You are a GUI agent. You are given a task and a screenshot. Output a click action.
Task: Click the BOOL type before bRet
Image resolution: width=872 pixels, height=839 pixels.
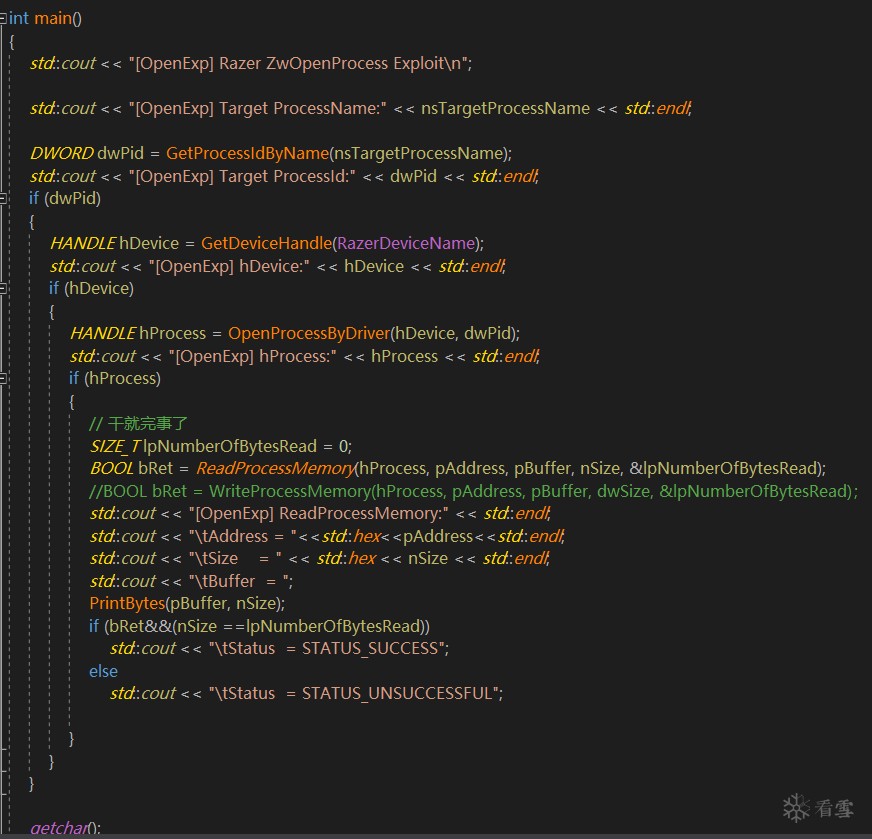tap(111, 468)
